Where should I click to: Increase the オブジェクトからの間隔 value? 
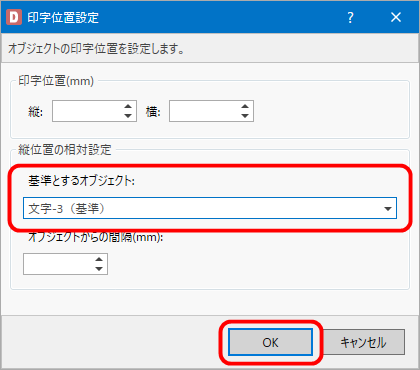(99, 260)
